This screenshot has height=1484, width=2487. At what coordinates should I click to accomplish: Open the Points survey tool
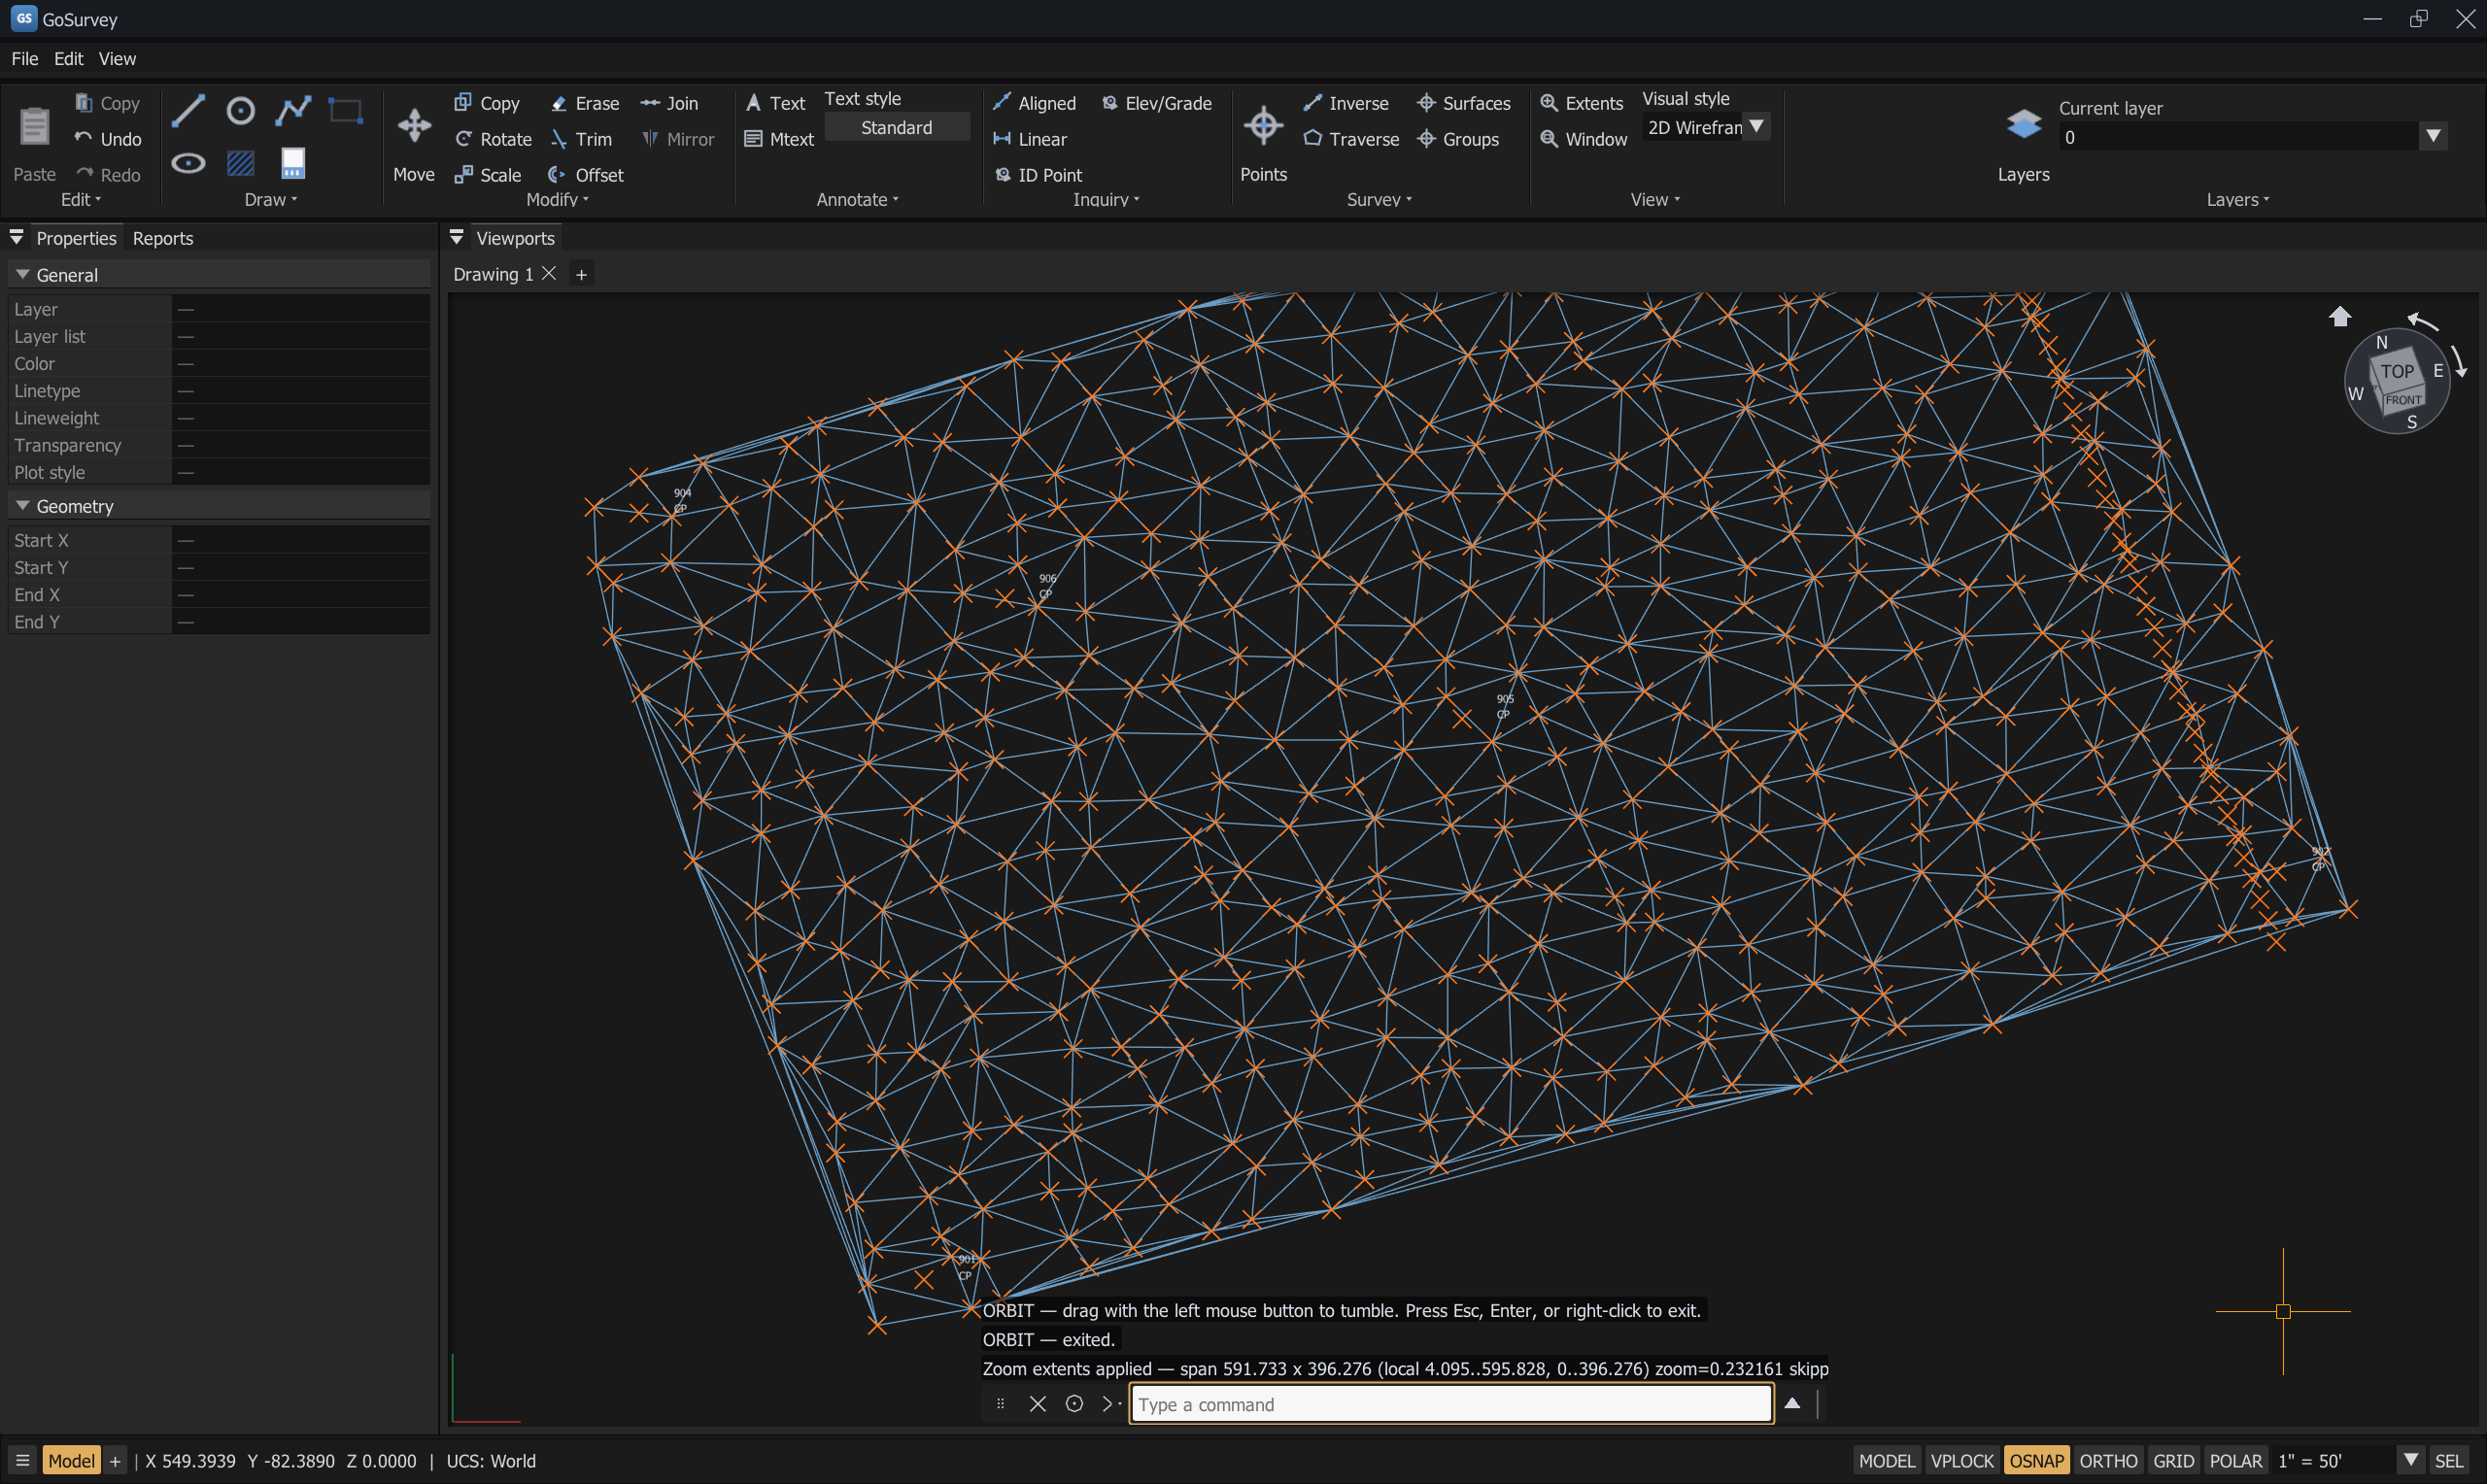click(x=1263, y=125)
